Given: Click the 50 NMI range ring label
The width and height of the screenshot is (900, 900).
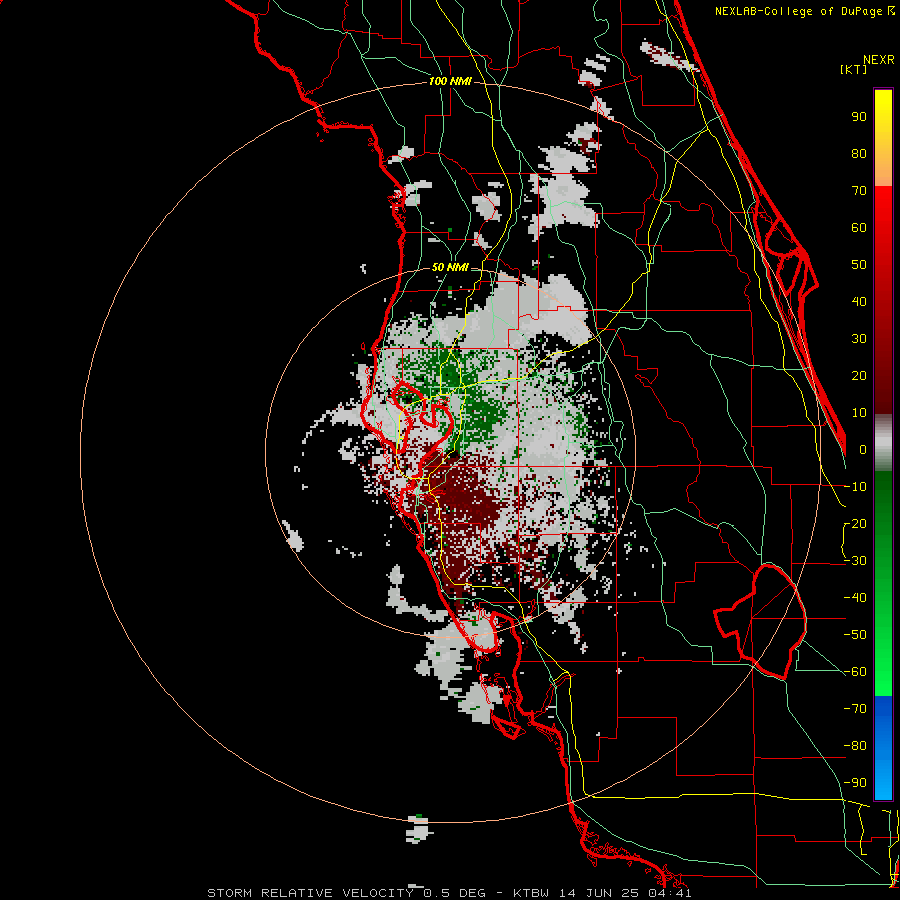Looking at the screenshot, I should (450, 267).
